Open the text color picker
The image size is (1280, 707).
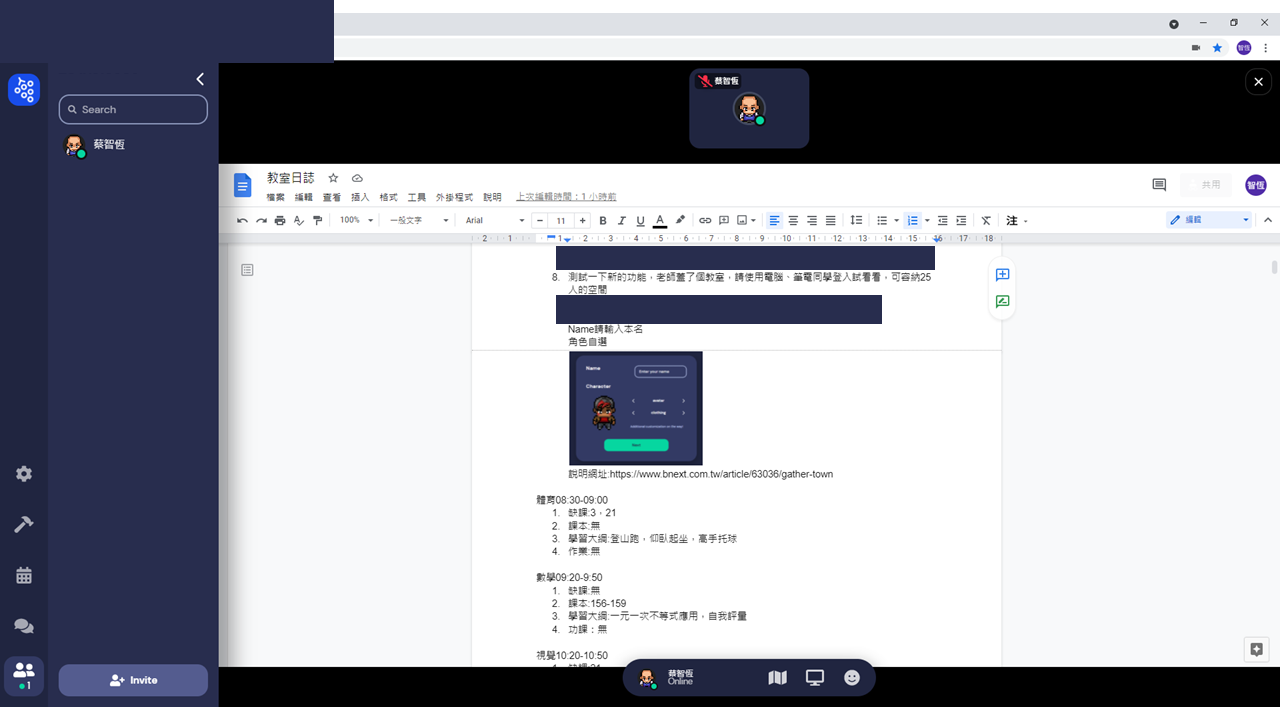[660, 220]
